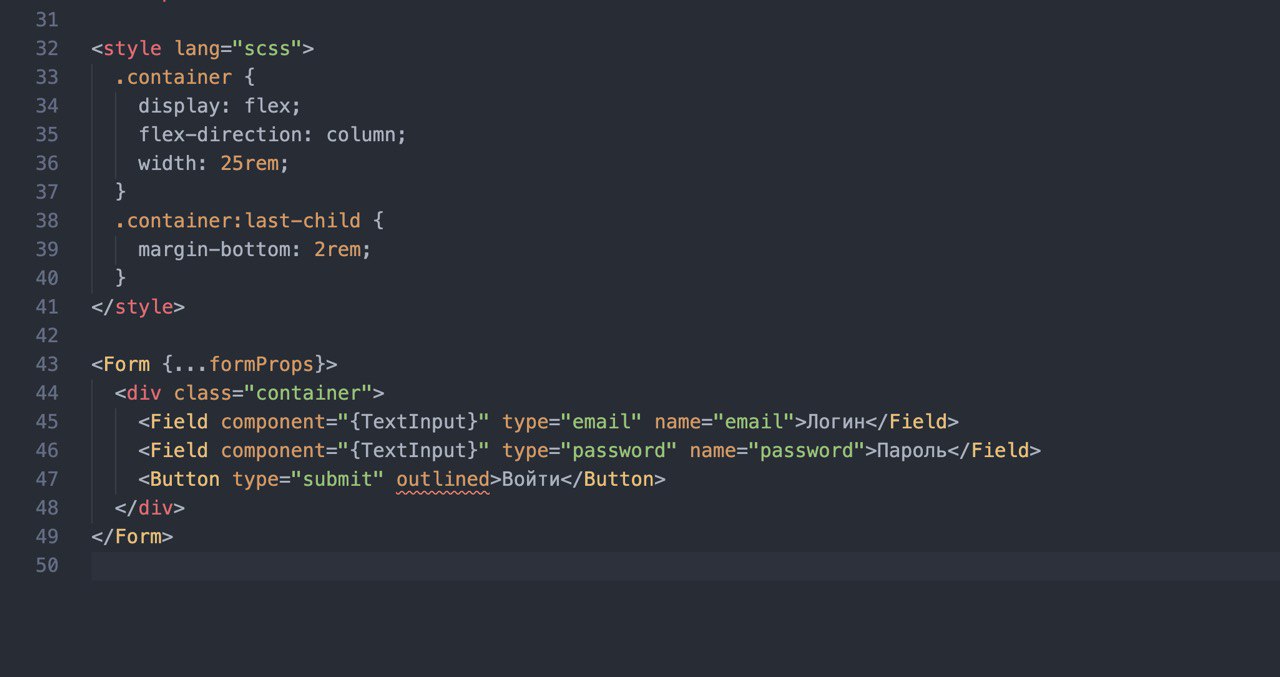This screenshot has width=1280, height=677.
Task: Click the closing '</div>' tag on line 48
Action: (x=150, y=508)
